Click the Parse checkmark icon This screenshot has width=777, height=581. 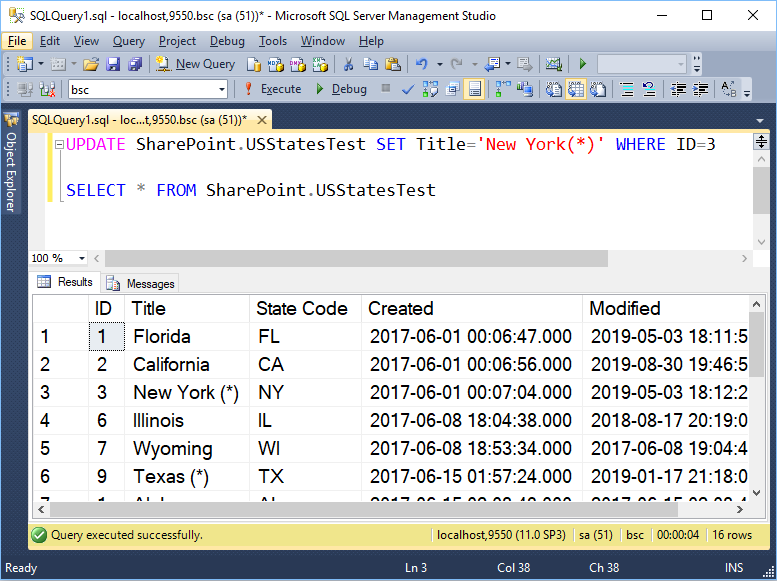pyautogui.click(x=408, y=90)
